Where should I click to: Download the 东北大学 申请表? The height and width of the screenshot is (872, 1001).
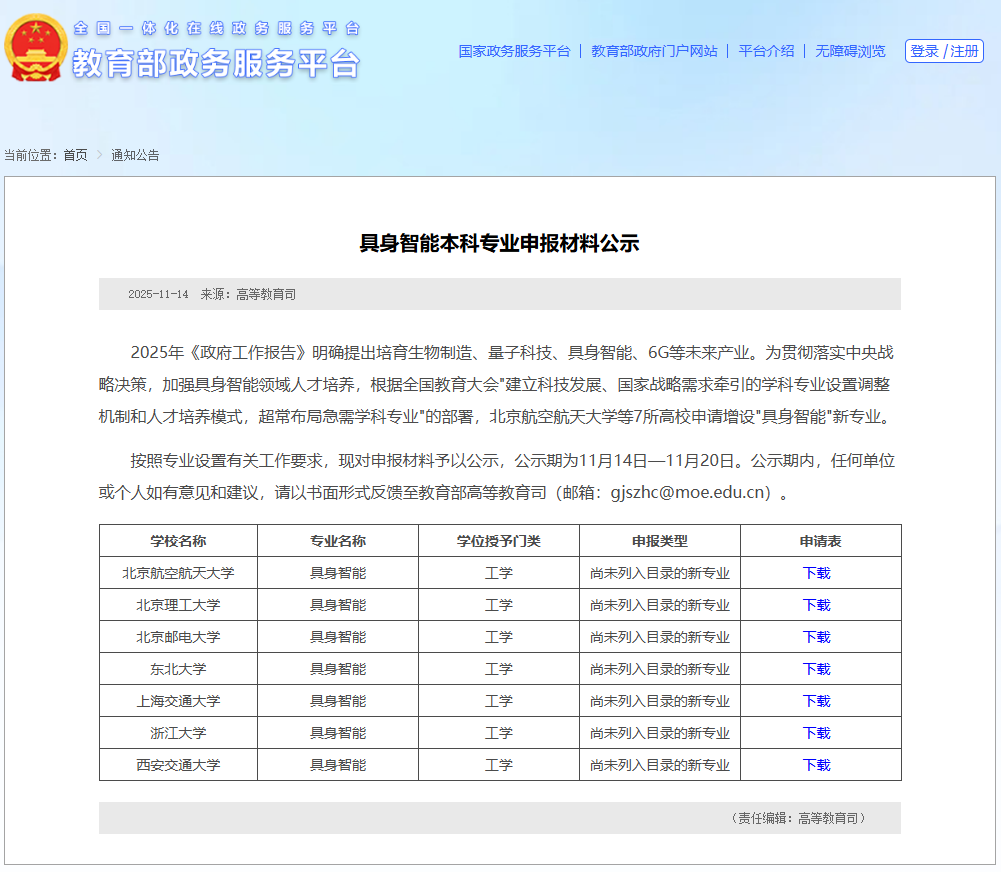[x=819, y=669]
